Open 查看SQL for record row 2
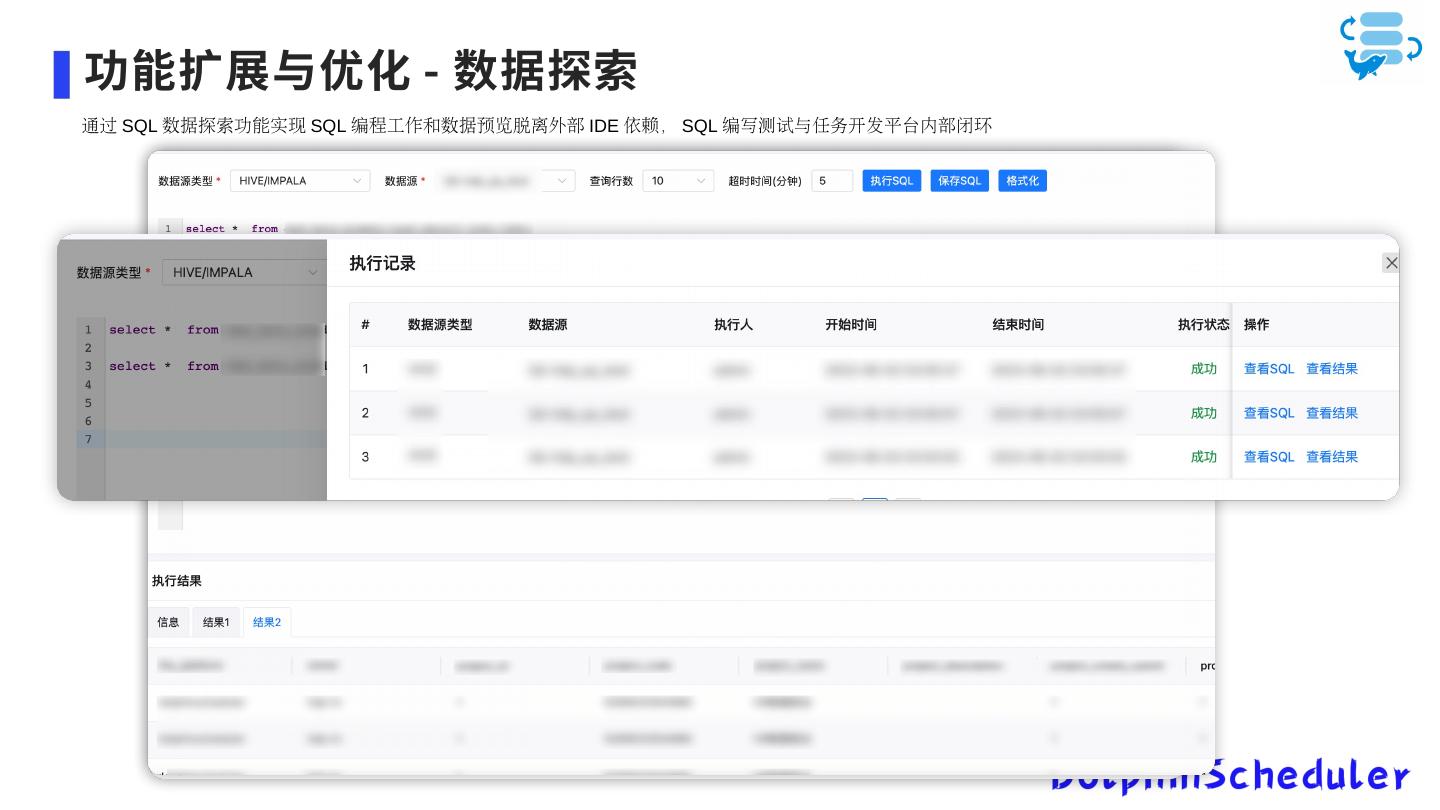 point(1269,413)
